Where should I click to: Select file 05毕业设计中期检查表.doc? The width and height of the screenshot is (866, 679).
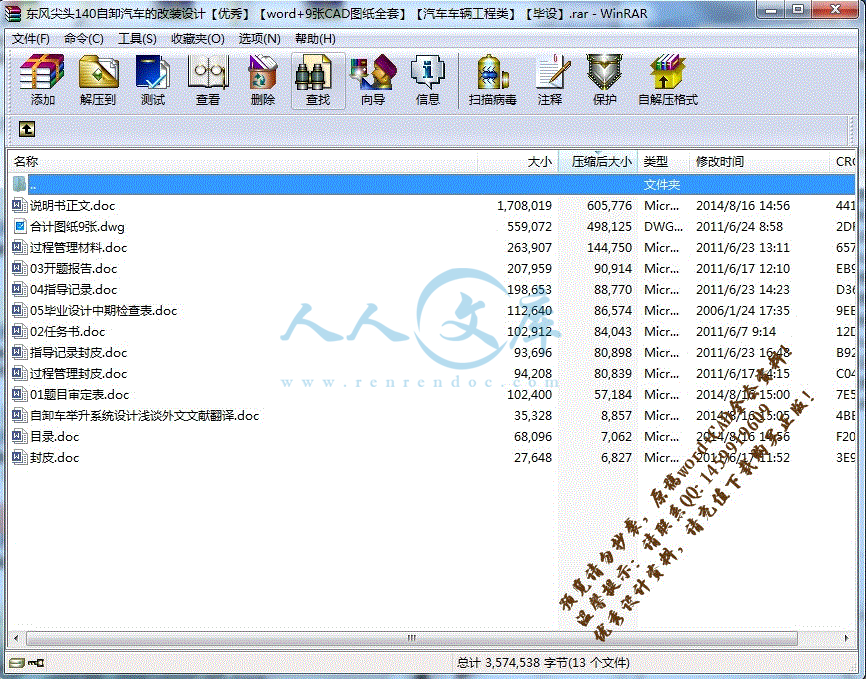pos(103,310)
